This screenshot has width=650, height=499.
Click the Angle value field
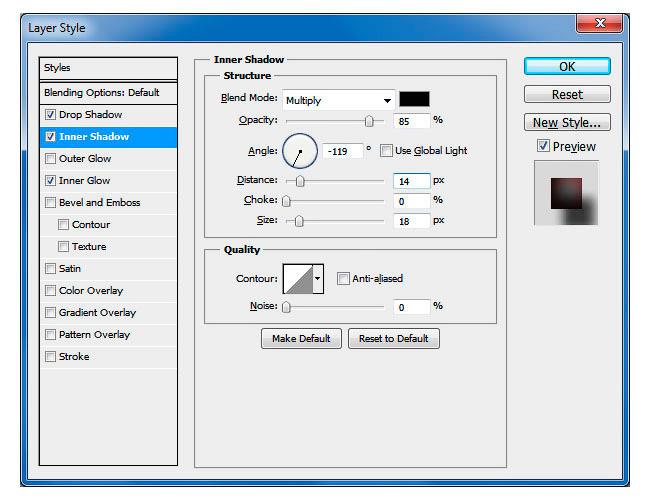[343, 151]
